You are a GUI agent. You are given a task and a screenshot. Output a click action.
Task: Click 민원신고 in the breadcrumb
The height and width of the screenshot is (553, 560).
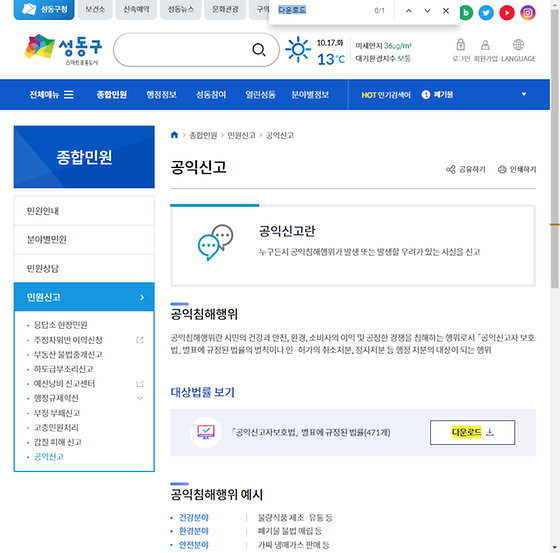coord(241,135)
